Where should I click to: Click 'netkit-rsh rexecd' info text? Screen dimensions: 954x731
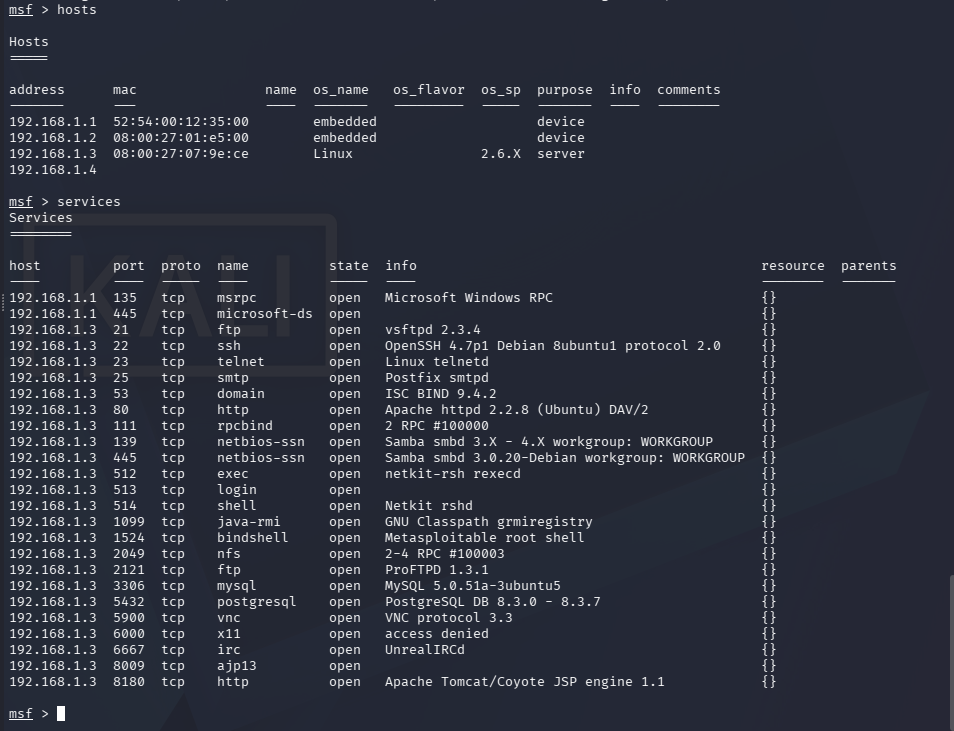(x=453, y=474)
